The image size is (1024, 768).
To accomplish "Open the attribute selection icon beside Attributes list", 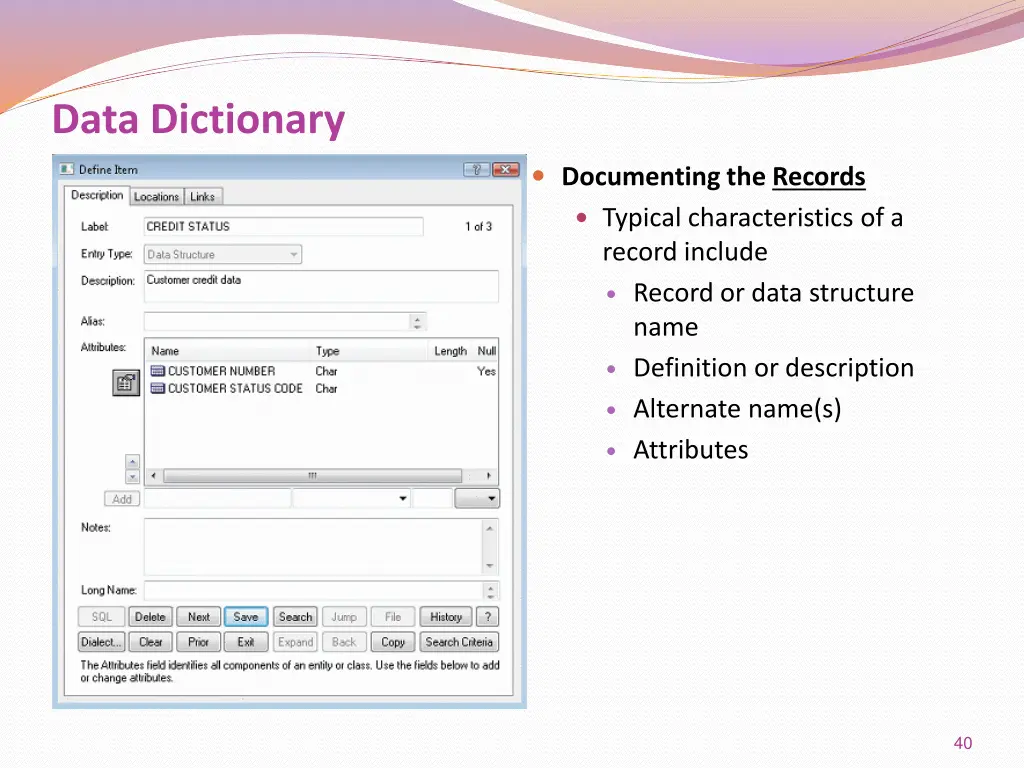I will tap(126, 383).
